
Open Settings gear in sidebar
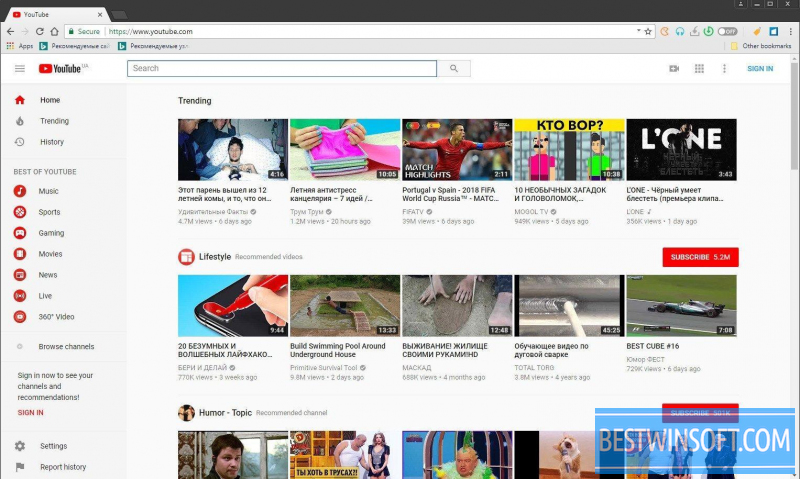point(20,446)
